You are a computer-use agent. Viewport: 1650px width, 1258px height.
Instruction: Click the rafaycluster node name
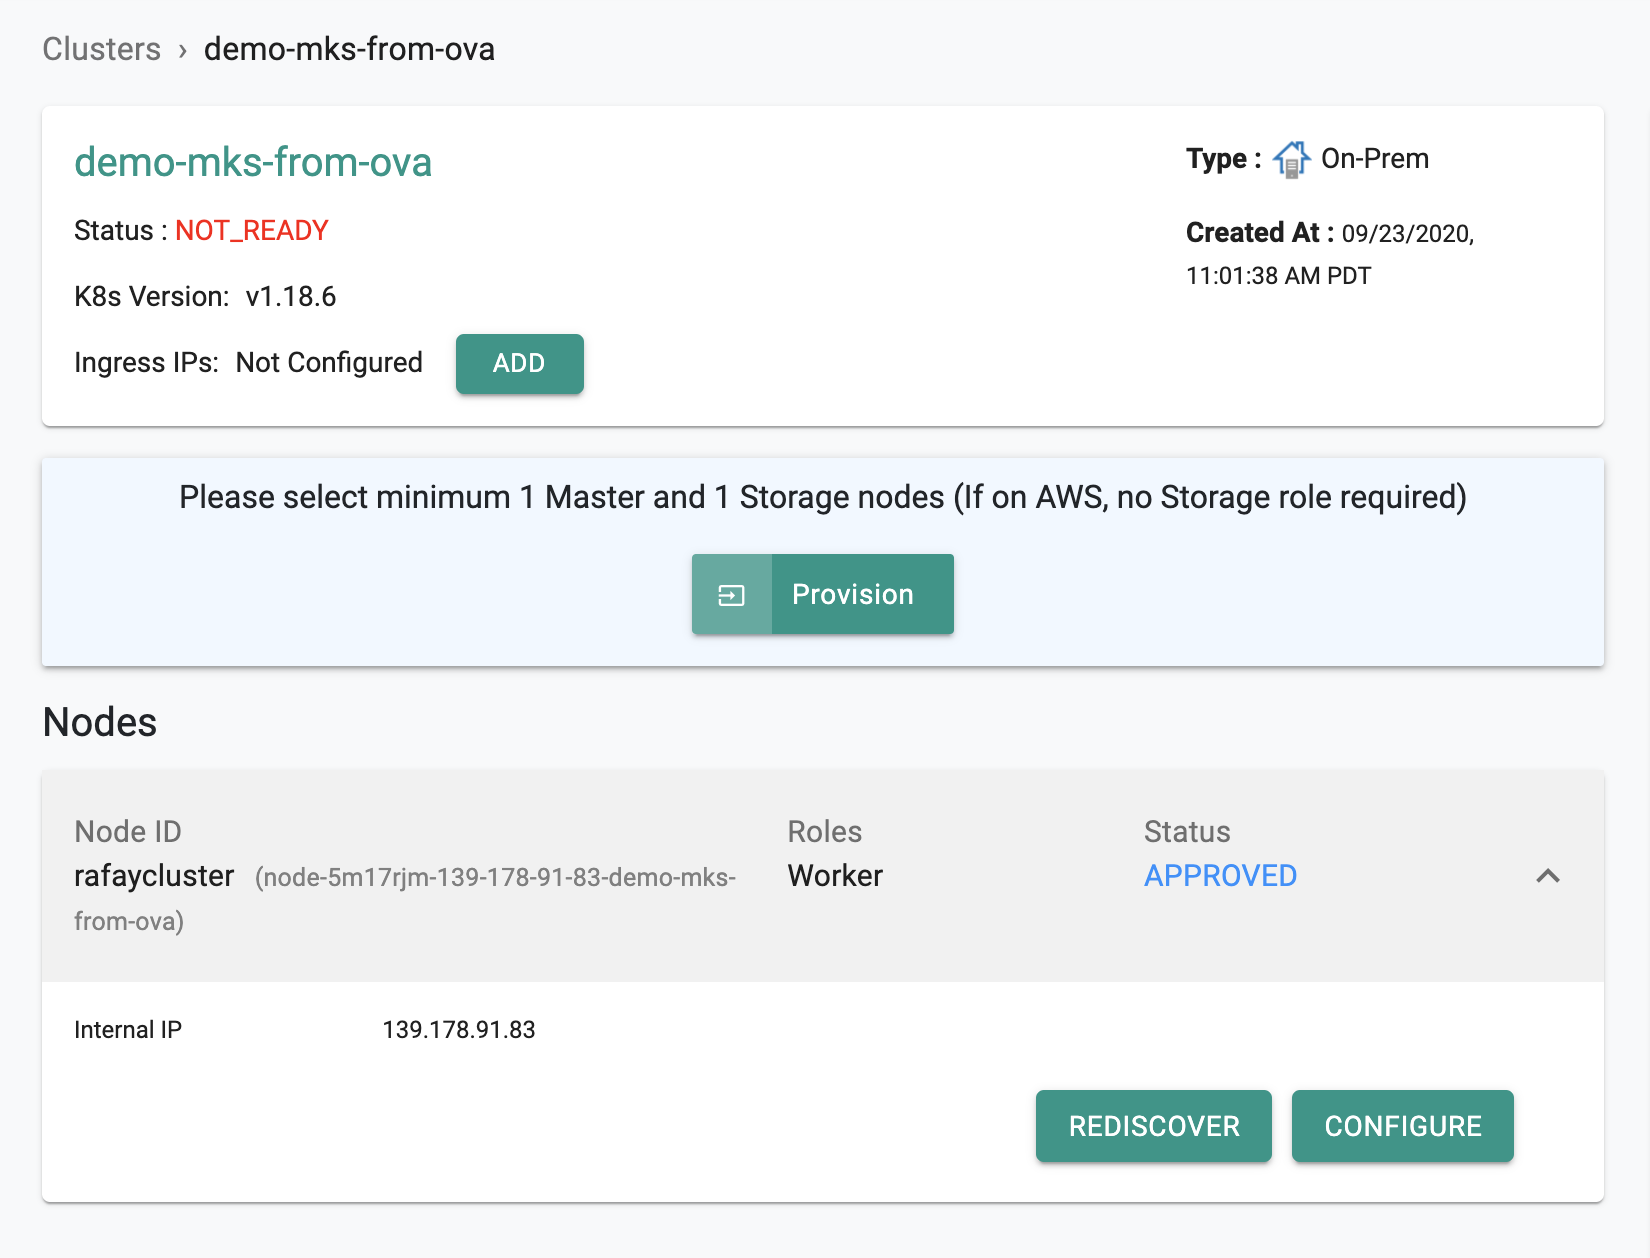154,876
